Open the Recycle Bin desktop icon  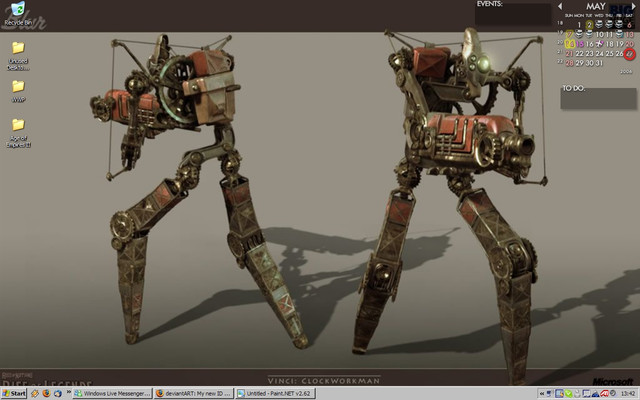[18, 13]
